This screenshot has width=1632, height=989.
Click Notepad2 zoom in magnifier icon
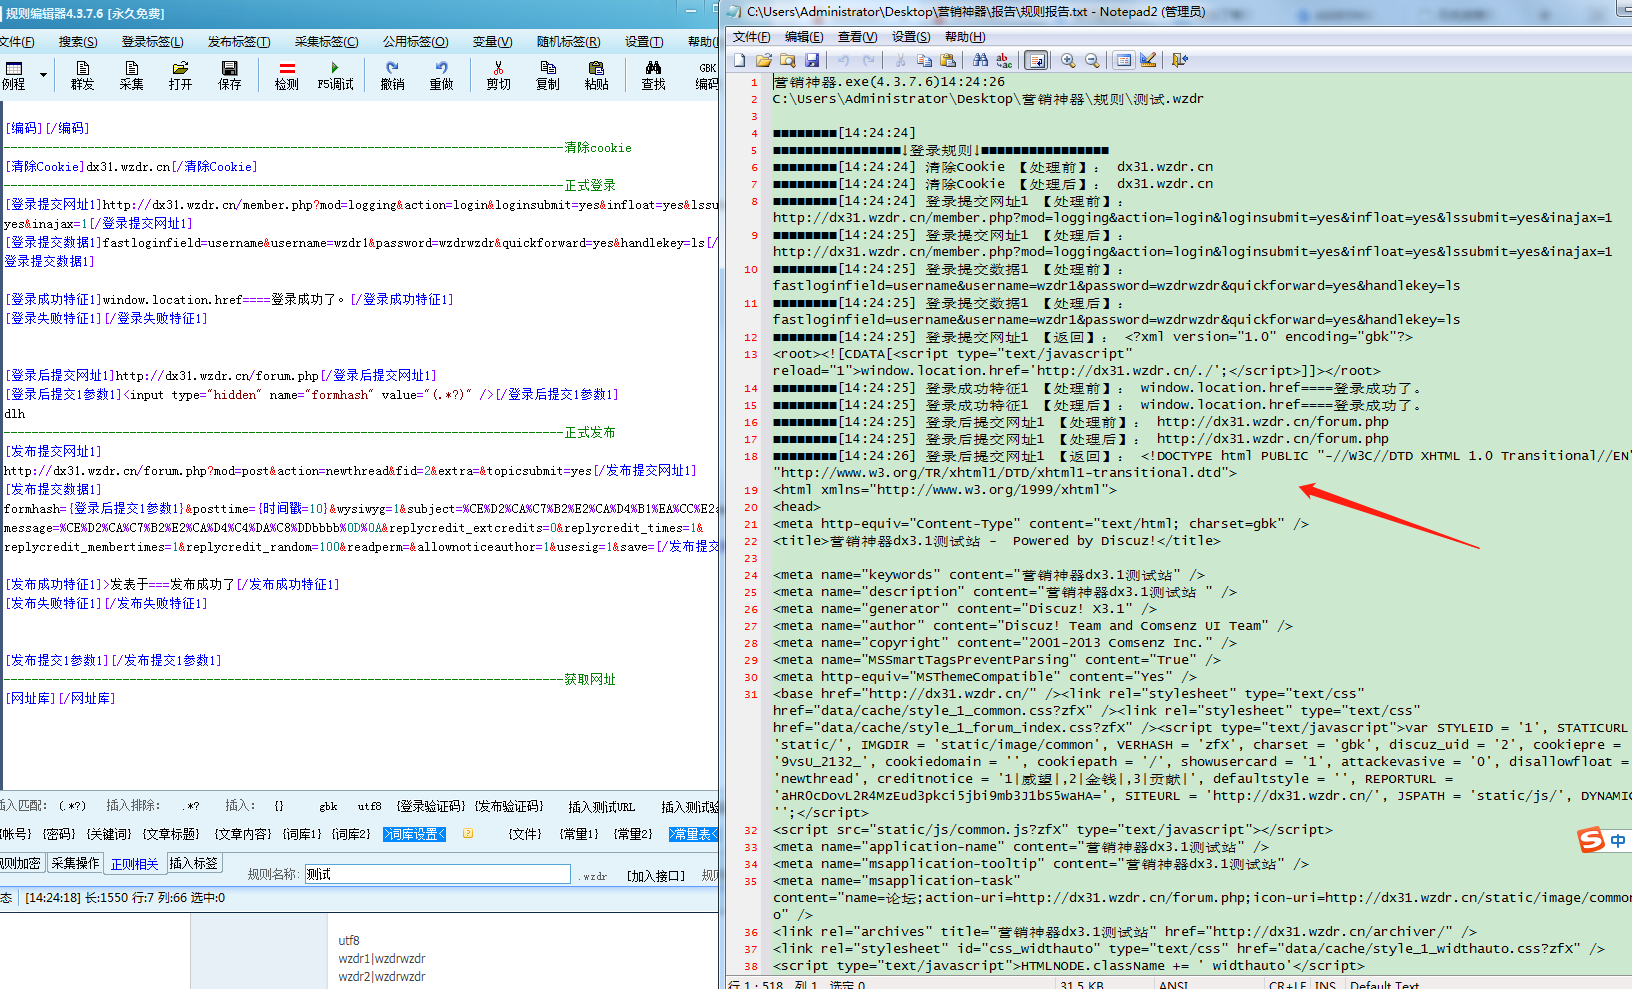tap(1068, 61)
